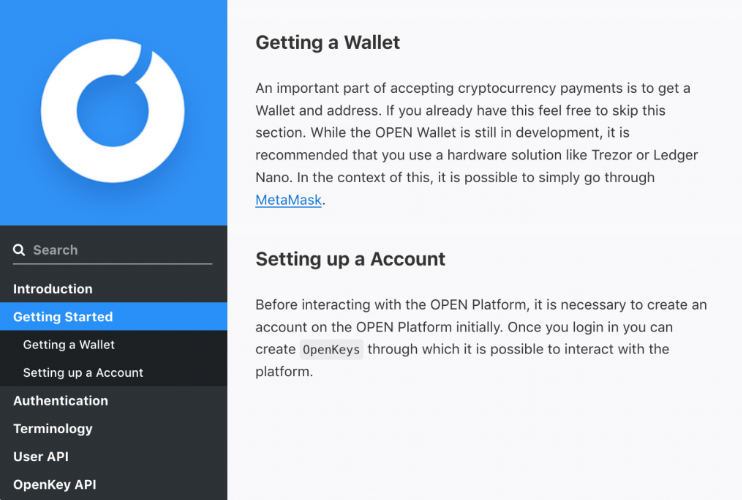Click the OPEN platform circular logo
The image size is (742, 500).
click(x=113, y=111)
